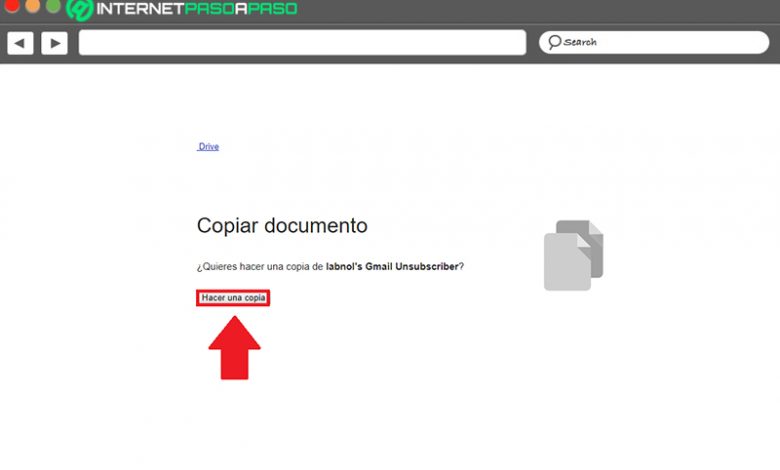Screen dimensions: 780x470
Task: Click the green maximize window dot
Action: [x=53, y=5]
